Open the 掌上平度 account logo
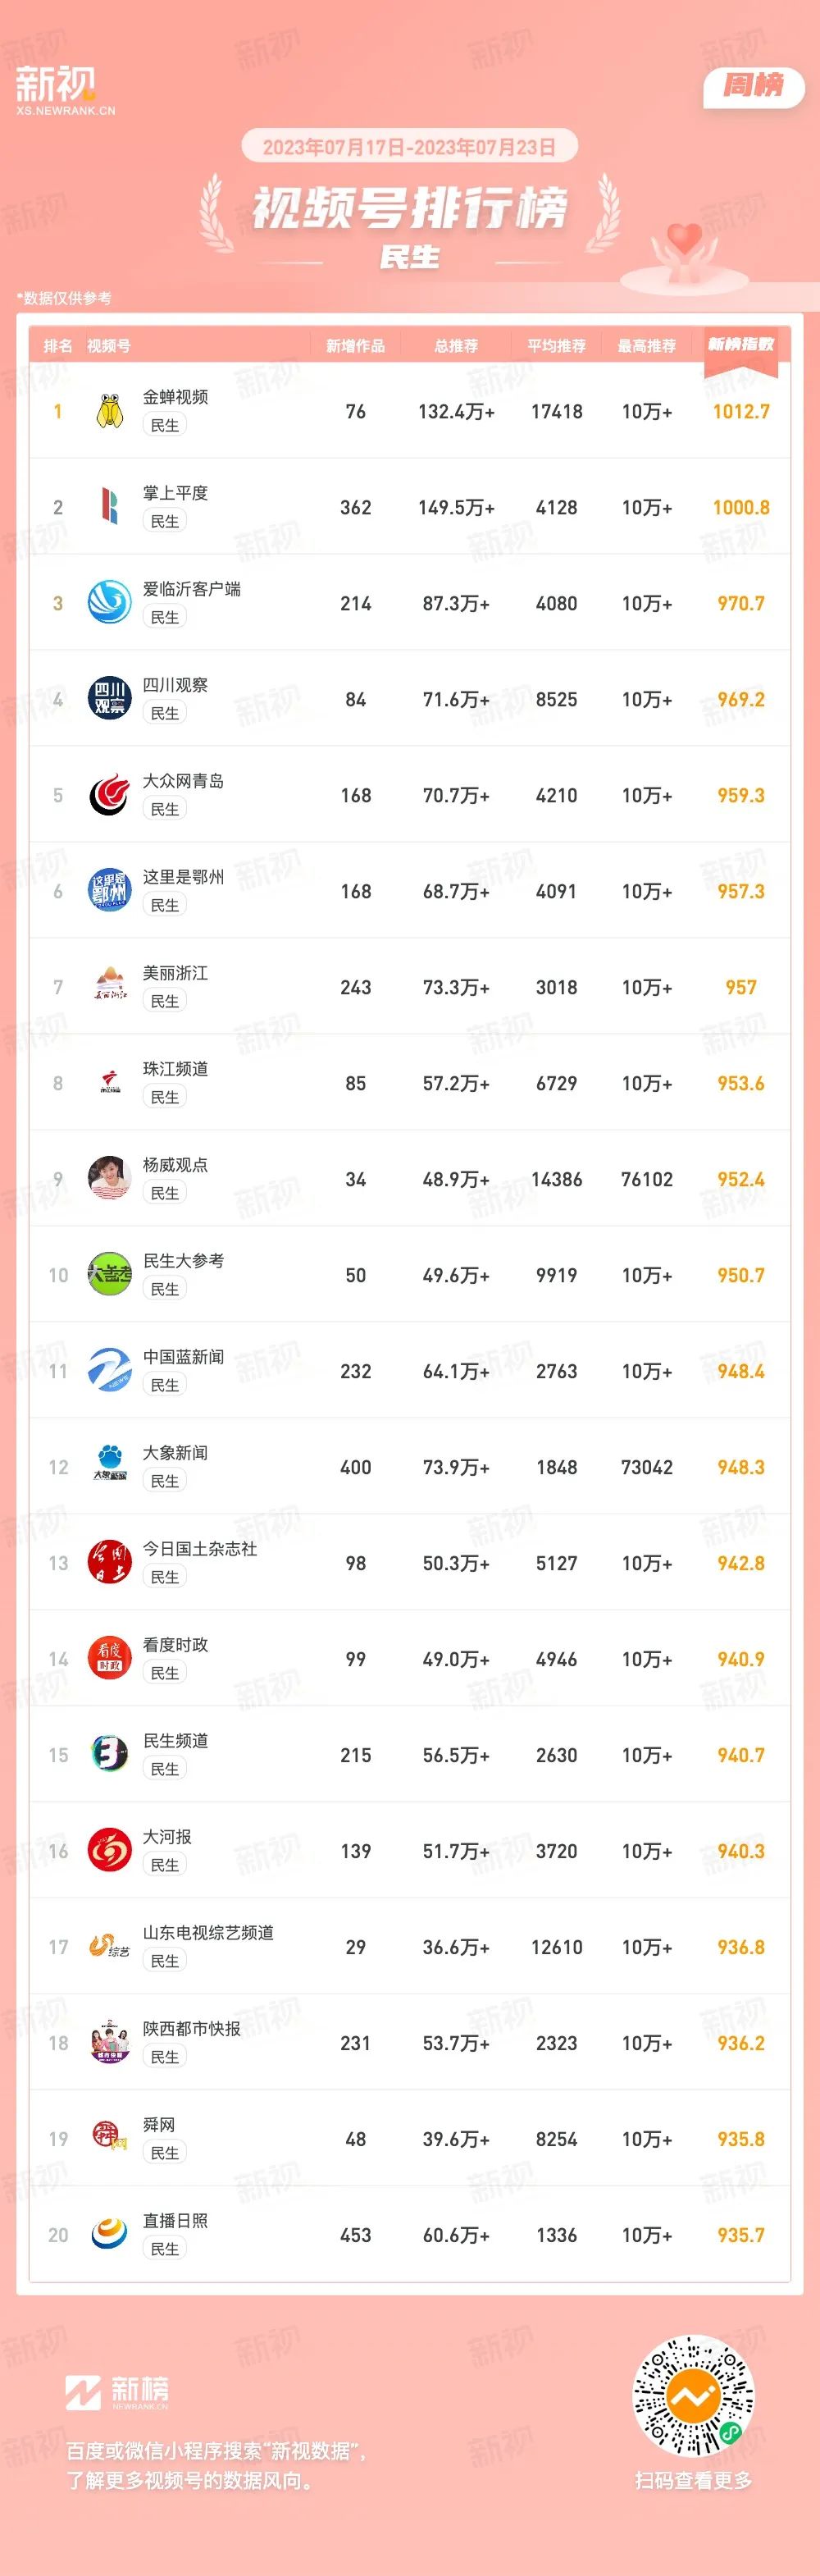 pyautogui.click(x=110, y=507)
